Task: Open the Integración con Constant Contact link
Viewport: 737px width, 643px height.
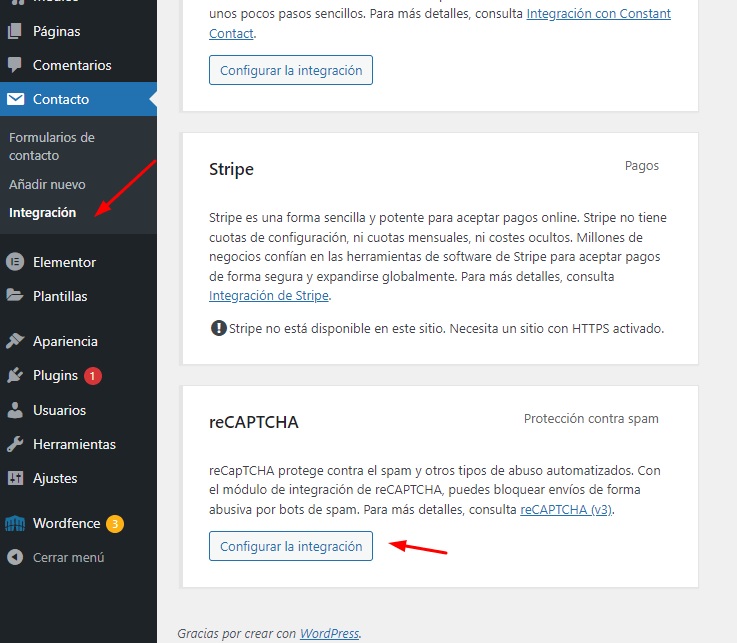Action: click(x=598, y=14)
